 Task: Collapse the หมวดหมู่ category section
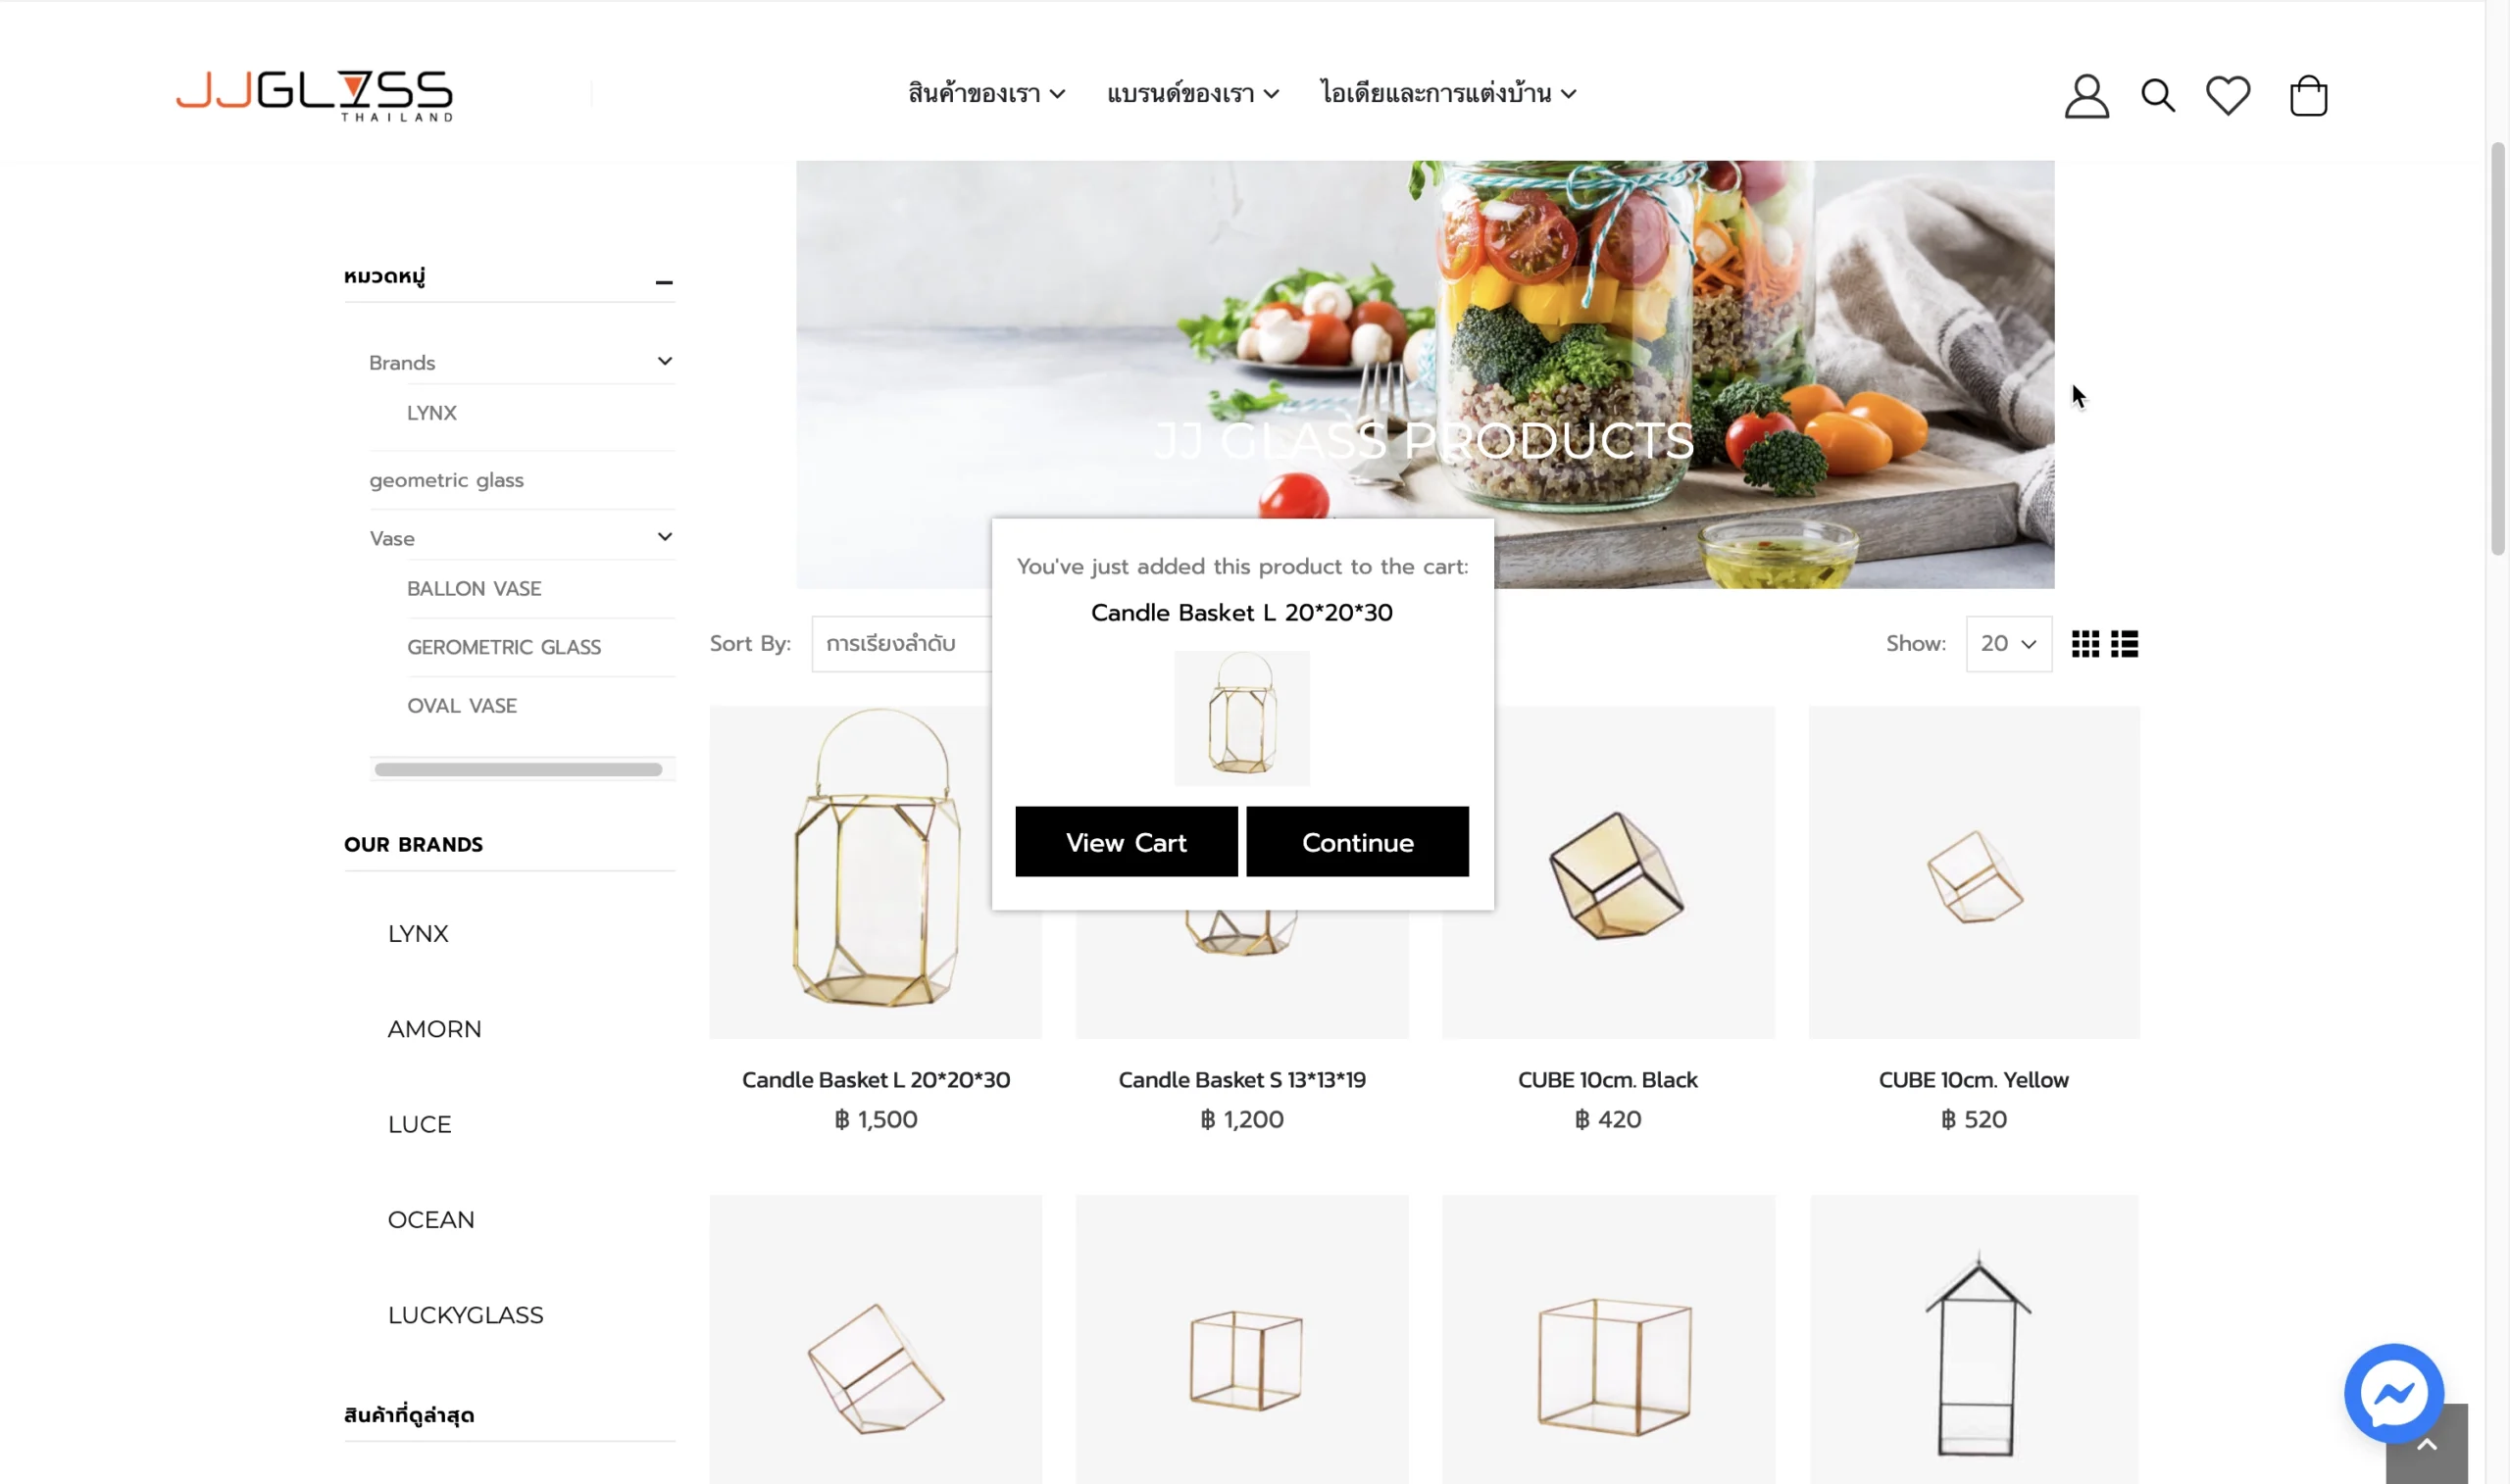tap(664, 283)
